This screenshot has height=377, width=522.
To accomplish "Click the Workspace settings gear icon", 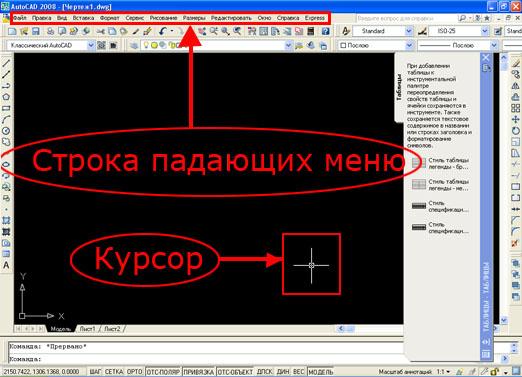I will click(101, 45).
